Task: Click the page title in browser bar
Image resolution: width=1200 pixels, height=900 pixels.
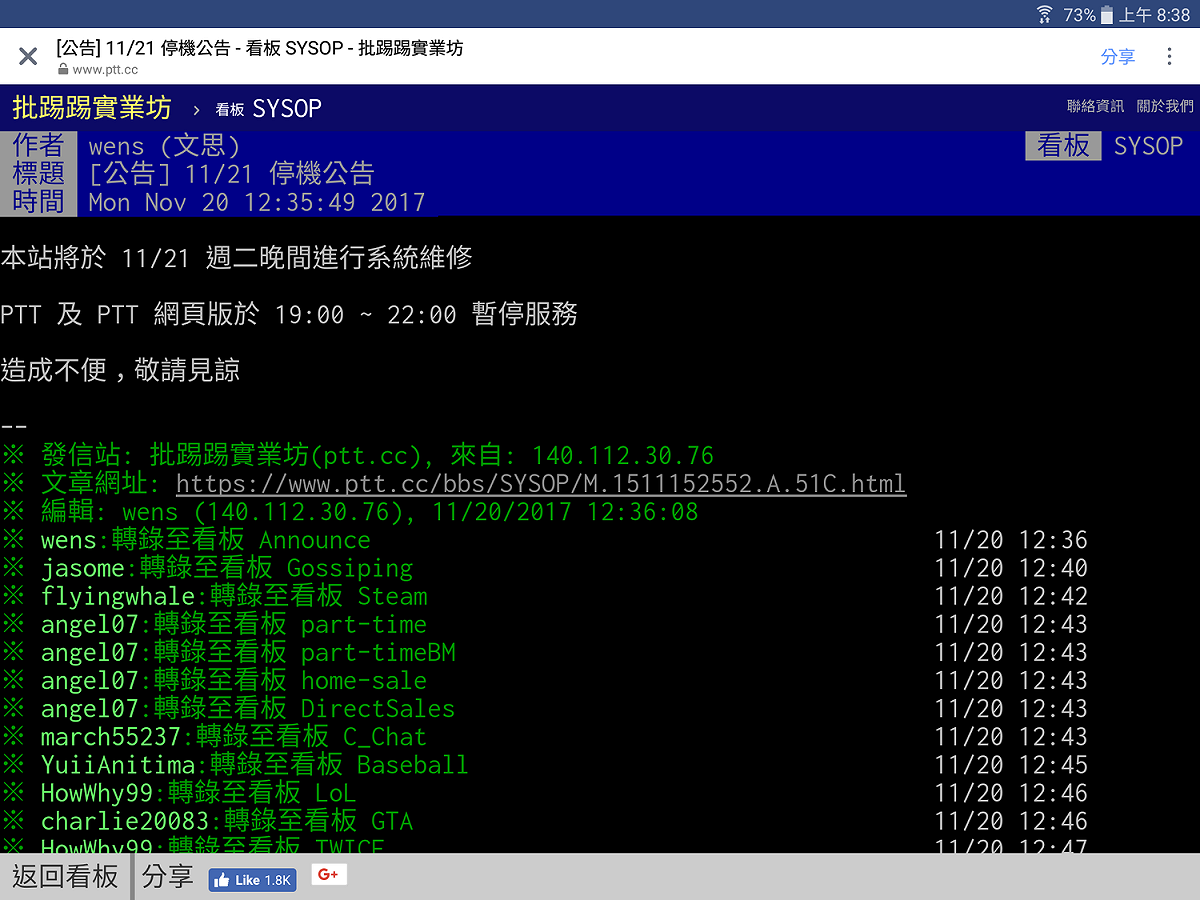Action: (x=260, y=48)
